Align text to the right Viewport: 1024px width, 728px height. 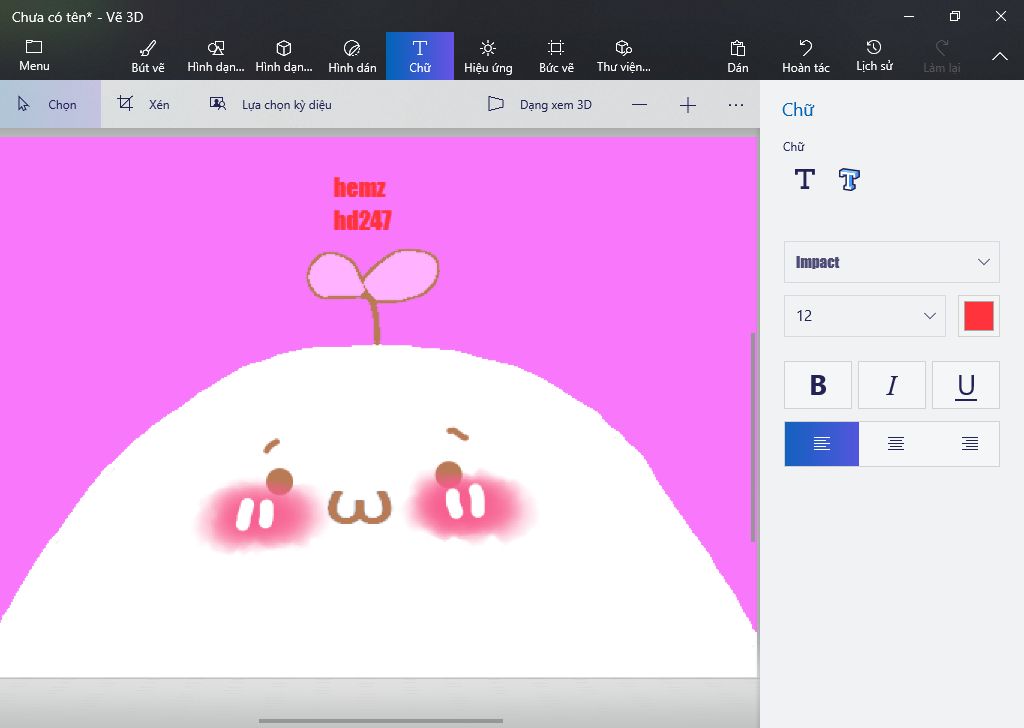970,444
